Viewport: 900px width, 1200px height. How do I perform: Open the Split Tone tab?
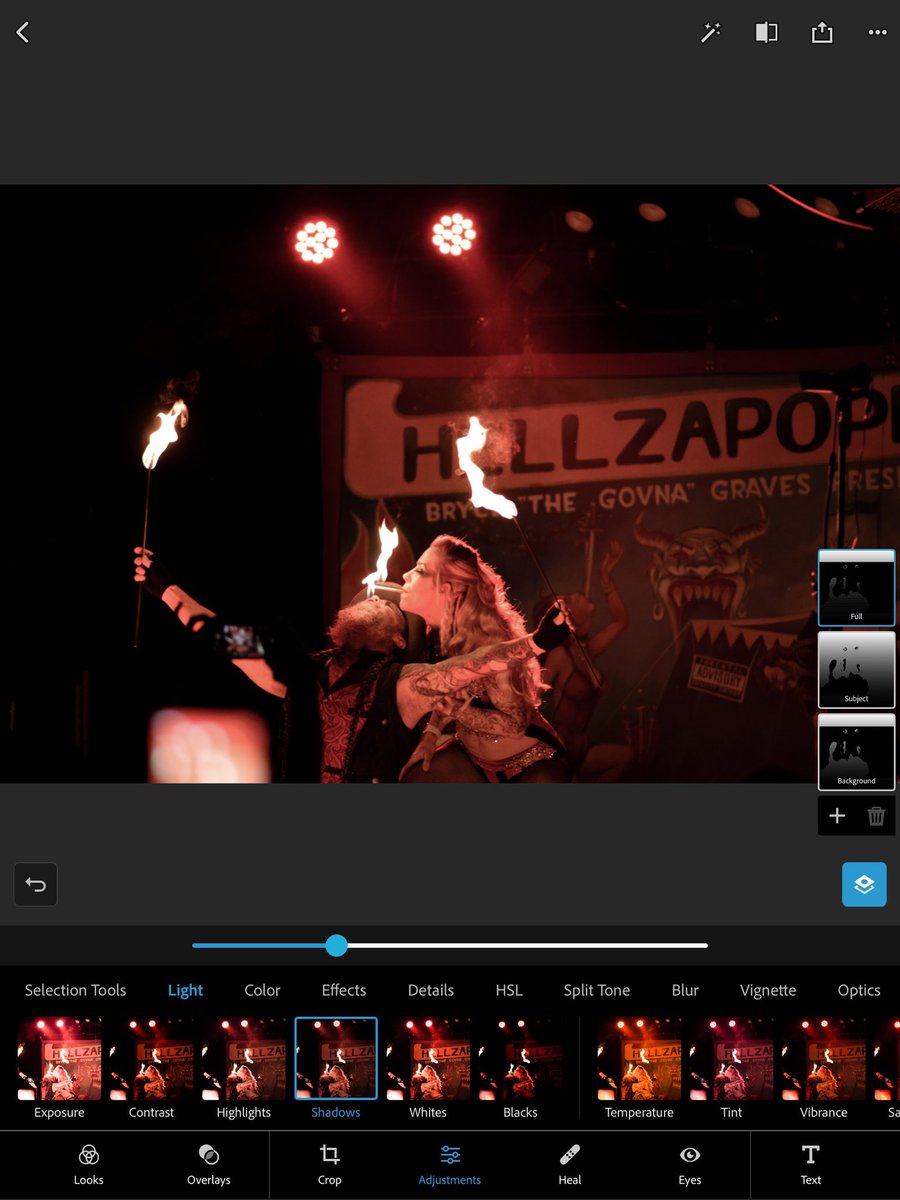point(597,990)
